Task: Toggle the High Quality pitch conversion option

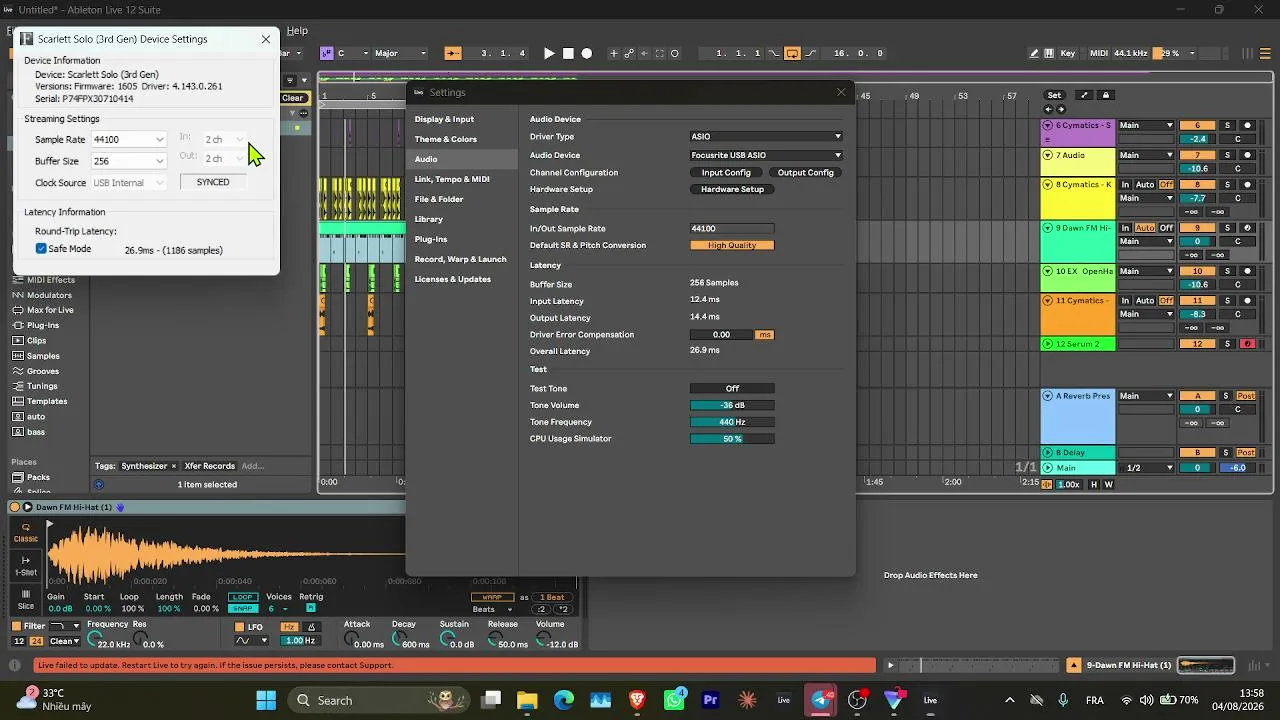Action: 732,245
